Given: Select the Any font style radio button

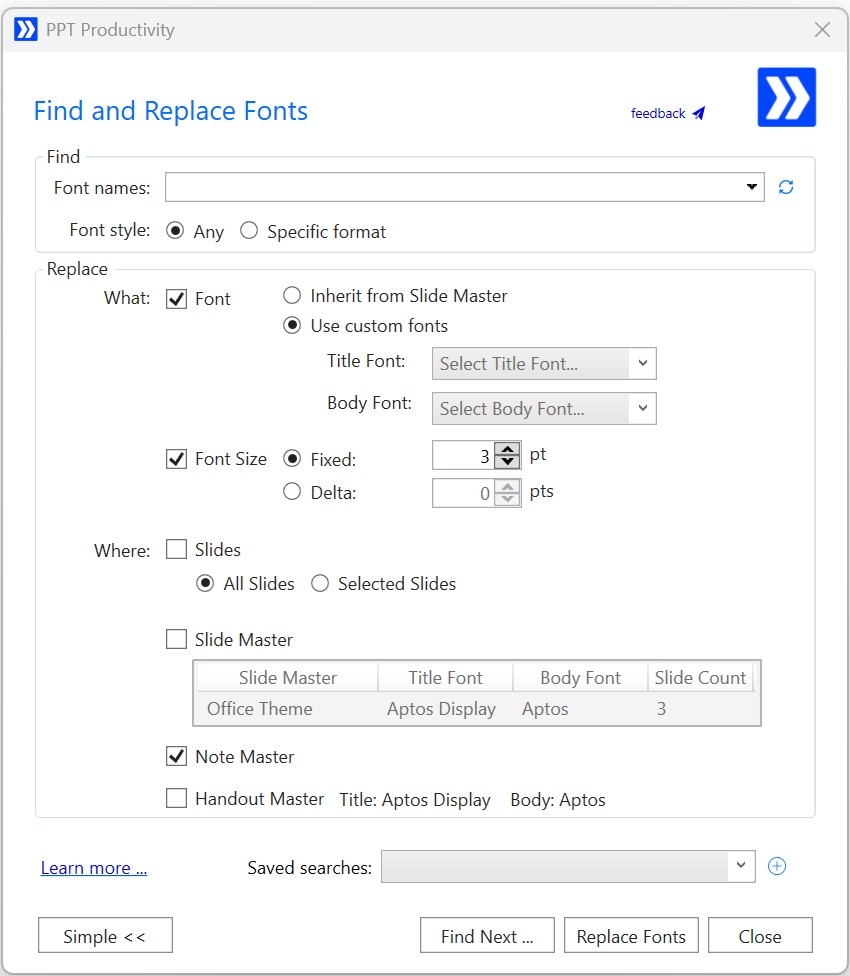Looking at the screenshot, I should click(175, 231).
